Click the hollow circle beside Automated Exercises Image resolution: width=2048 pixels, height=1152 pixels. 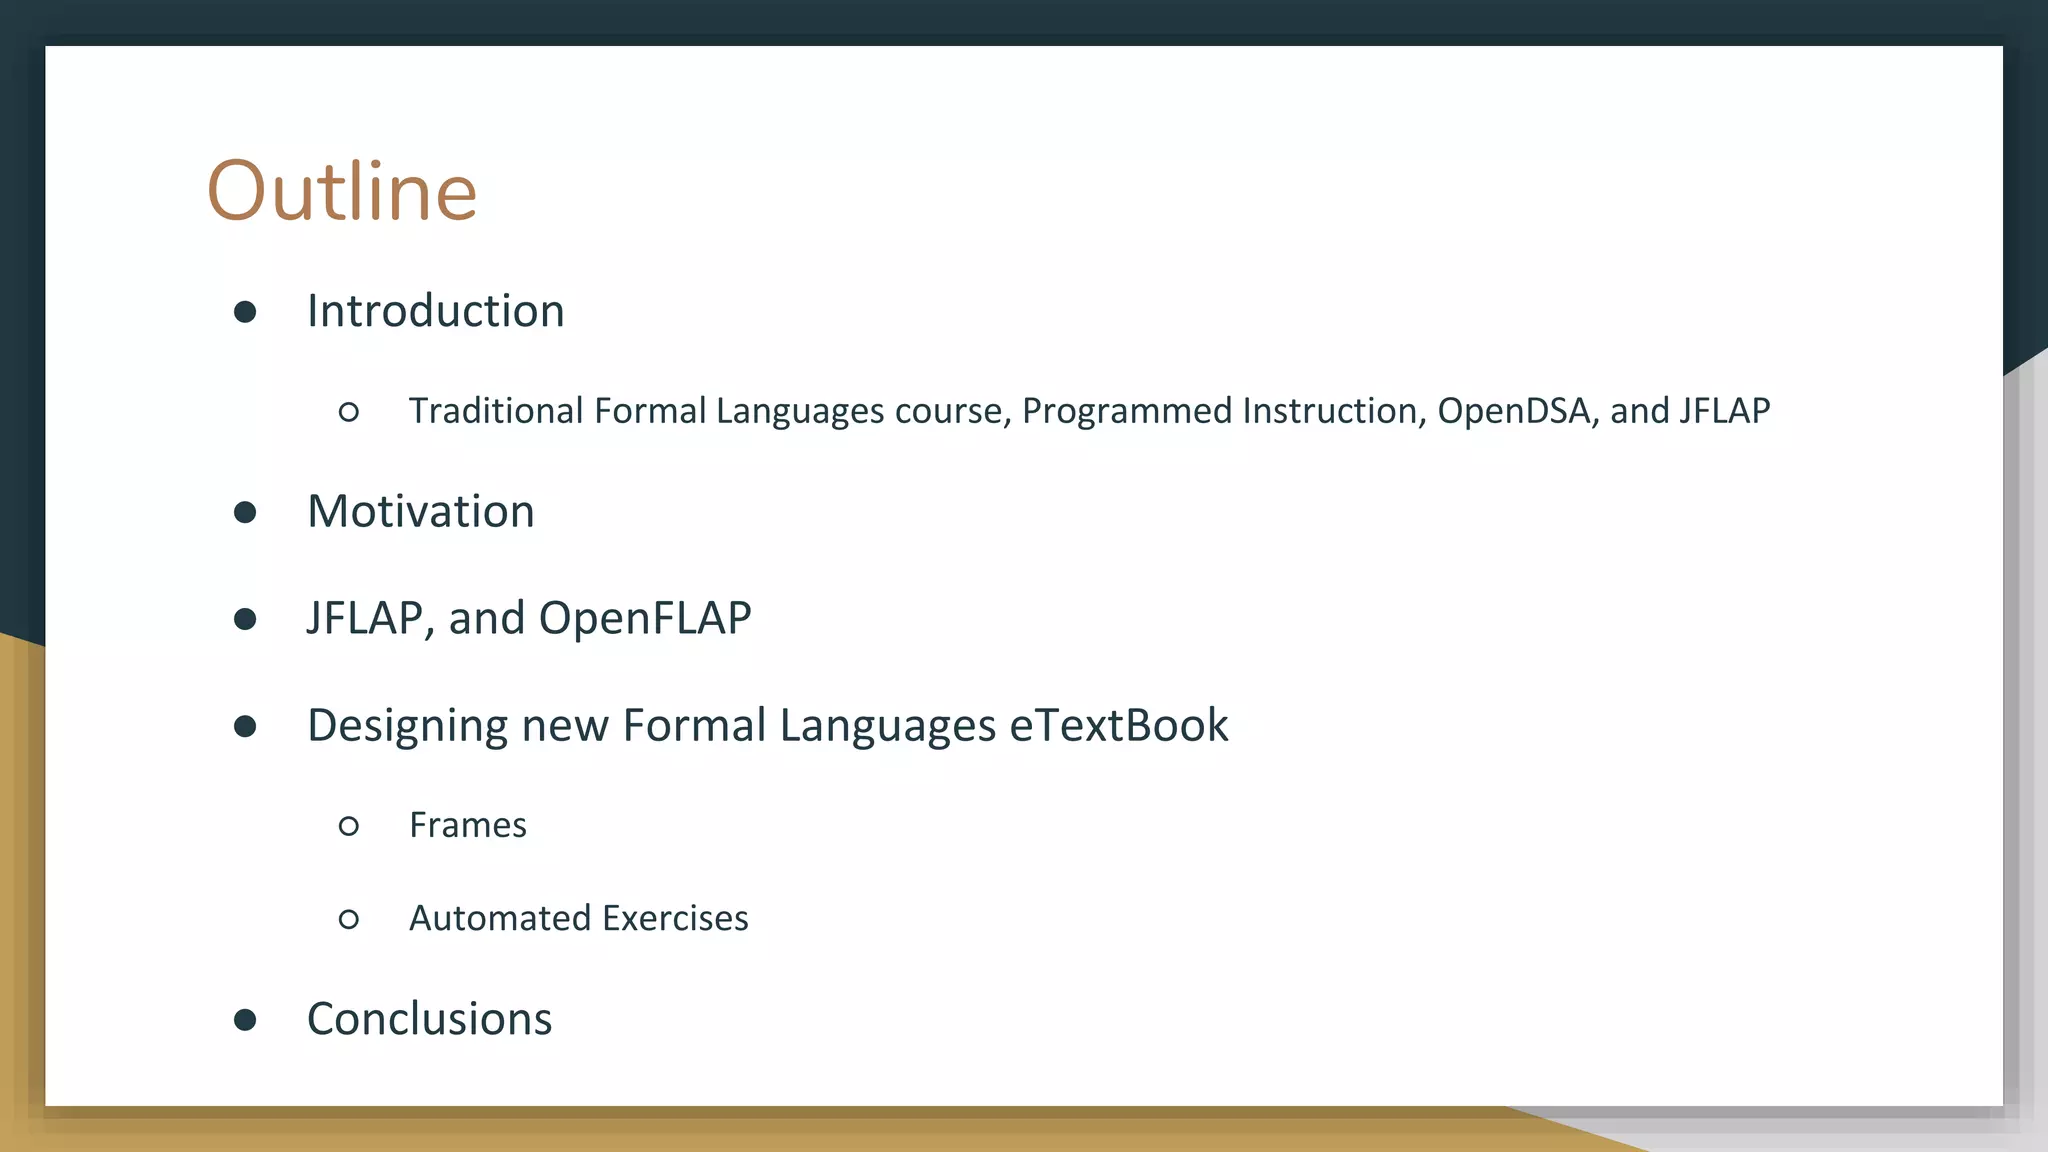pos(349,919)
